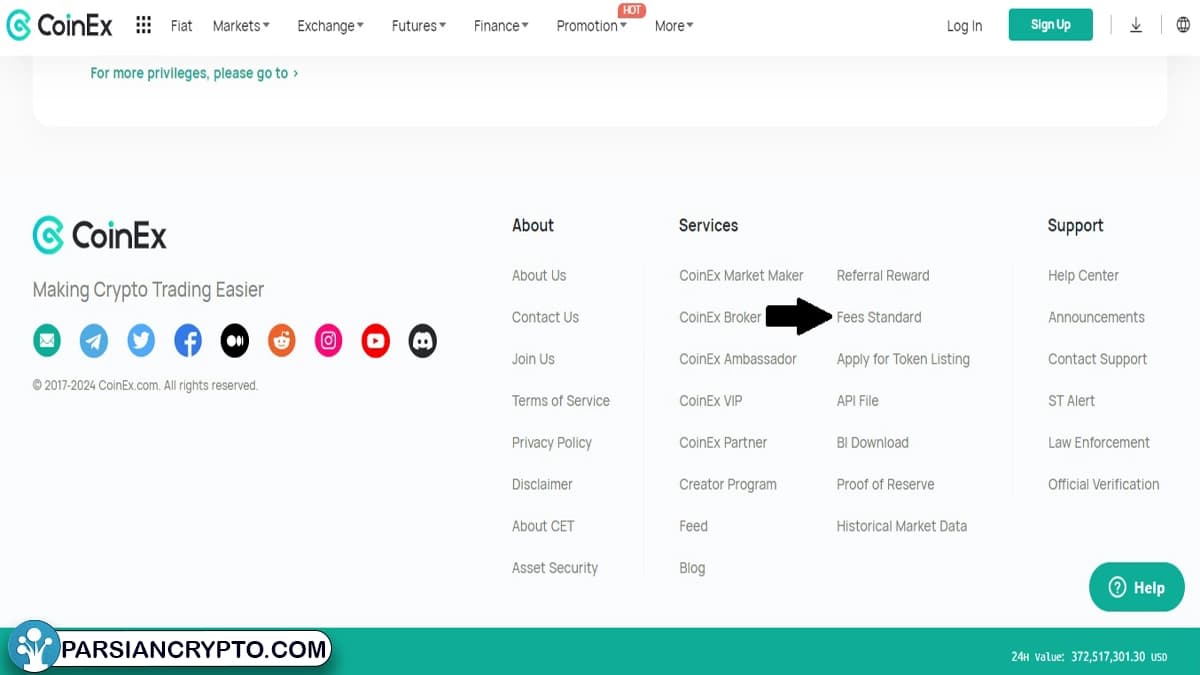Open the Telegram social icon
The height and width of the screenshot is (675, 1200).
(94, 341)
